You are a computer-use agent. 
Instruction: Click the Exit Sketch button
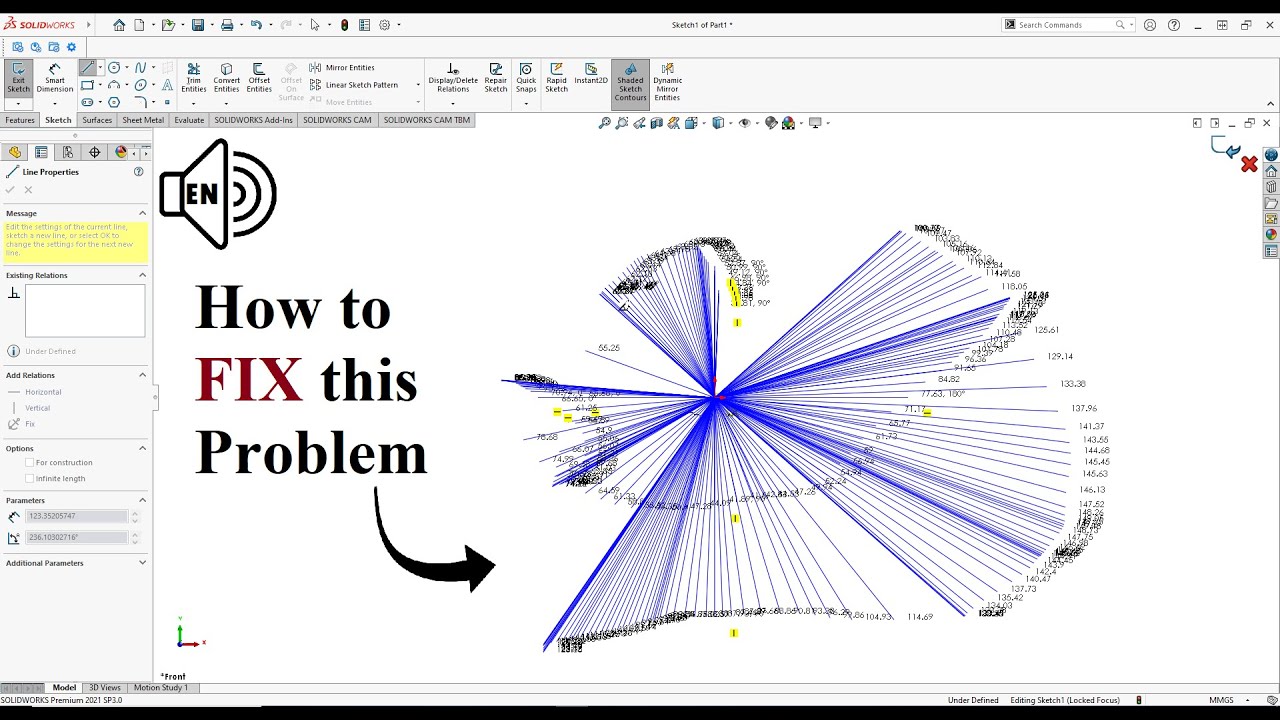(18, 79)
